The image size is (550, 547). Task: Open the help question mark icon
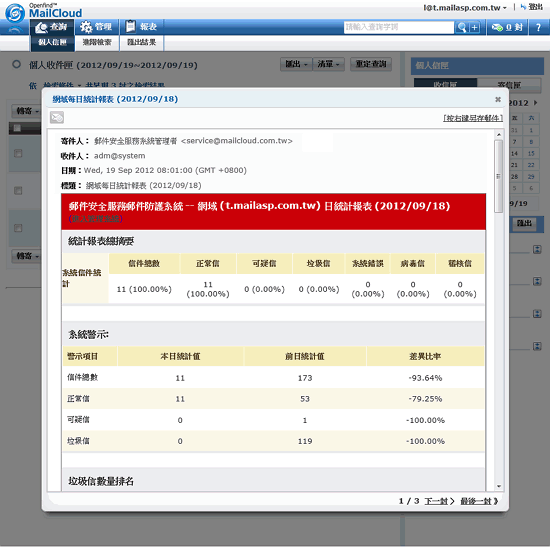pos(538,27)
